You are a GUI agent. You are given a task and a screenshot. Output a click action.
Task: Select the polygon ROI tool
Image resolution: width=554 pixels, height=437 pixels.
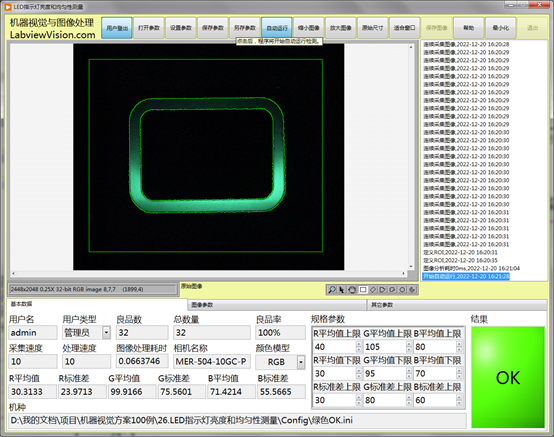(383, 290)
